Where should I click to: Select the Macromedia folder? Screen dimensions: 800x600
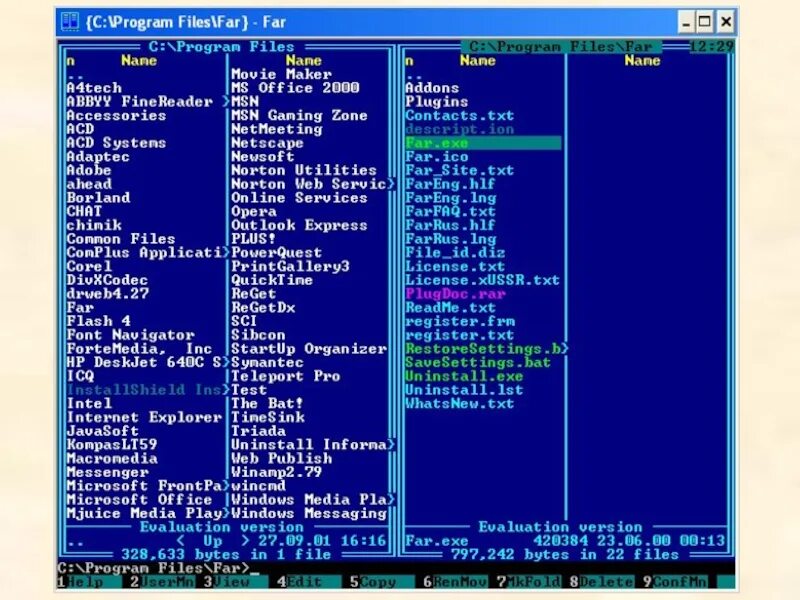coord(112,459)
